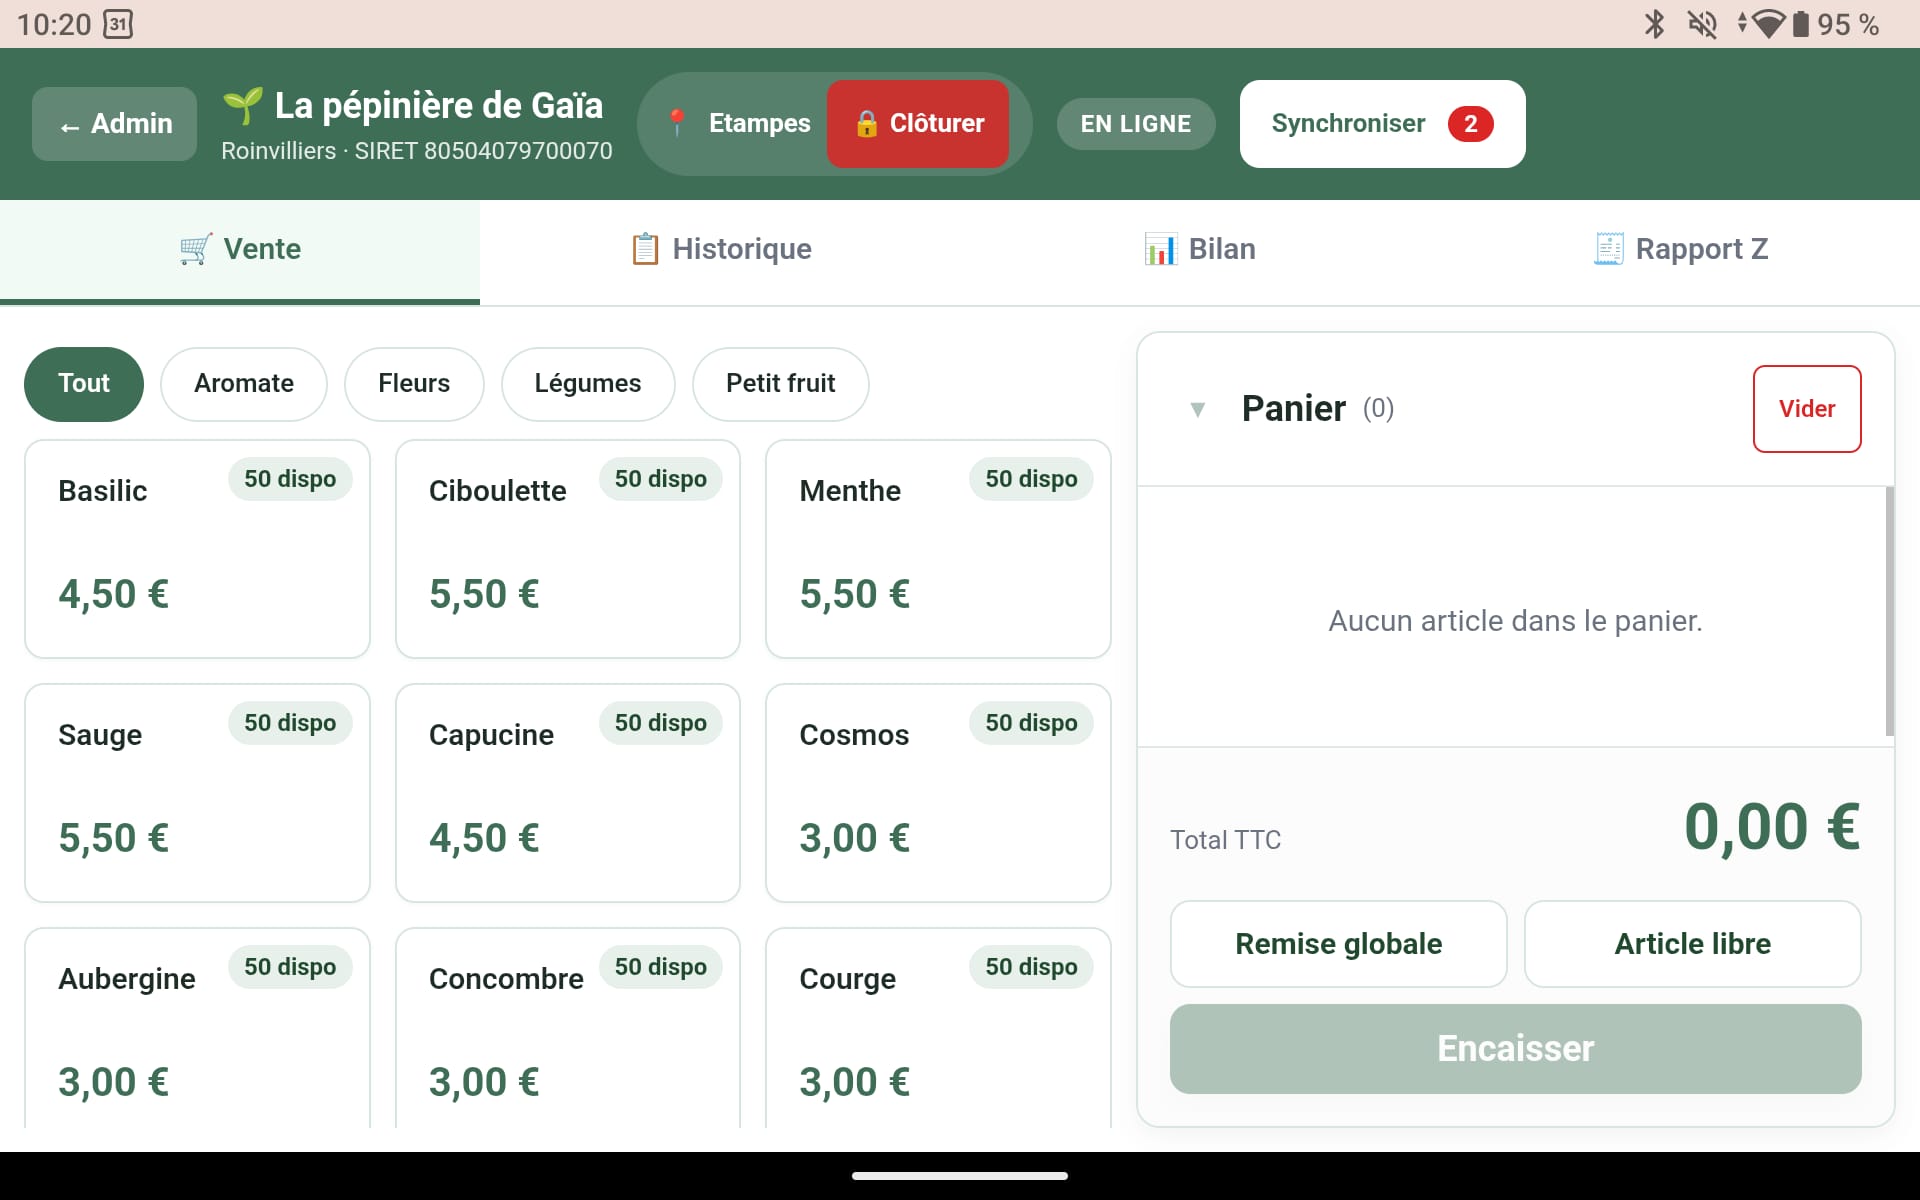Add Capucine to the cart
This screenshot has width=1920, height=1200.
(x=568, y=793)
